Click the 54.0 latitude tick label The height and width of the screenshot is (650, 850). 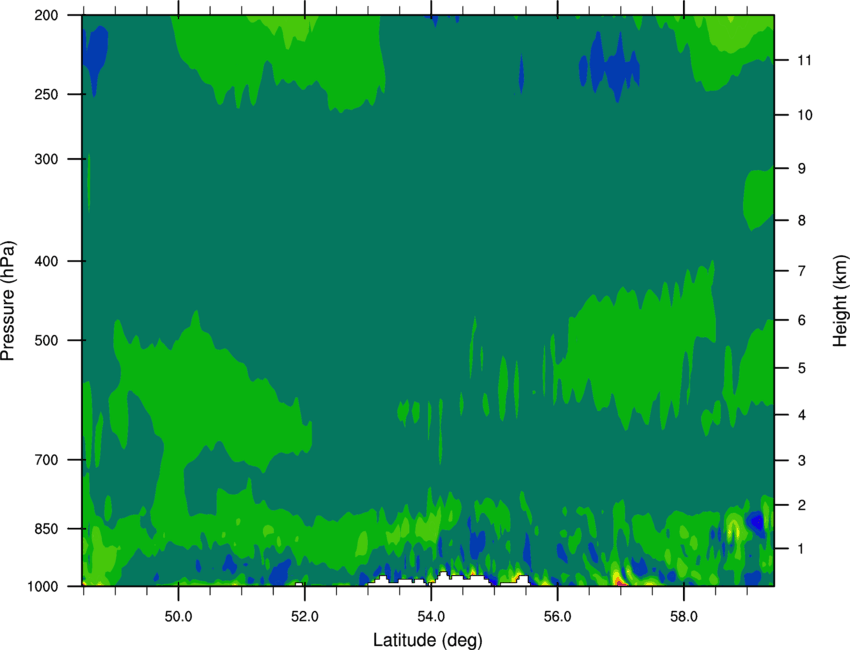(432, 616)
